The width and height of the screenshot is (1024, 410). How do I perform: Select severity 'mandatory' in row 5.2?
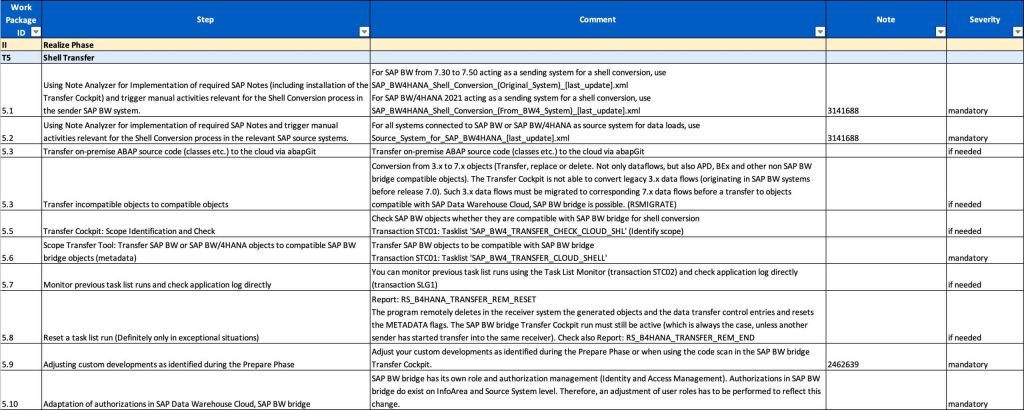pyautogui.click(x=985, y=131)
